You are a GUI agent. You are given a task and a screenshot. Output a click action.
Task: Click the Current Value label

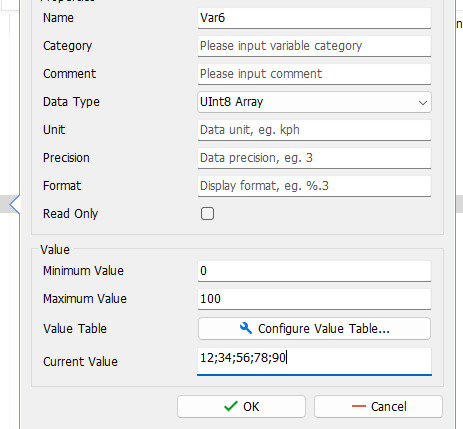pyautogui.click(x=80, y=362)
